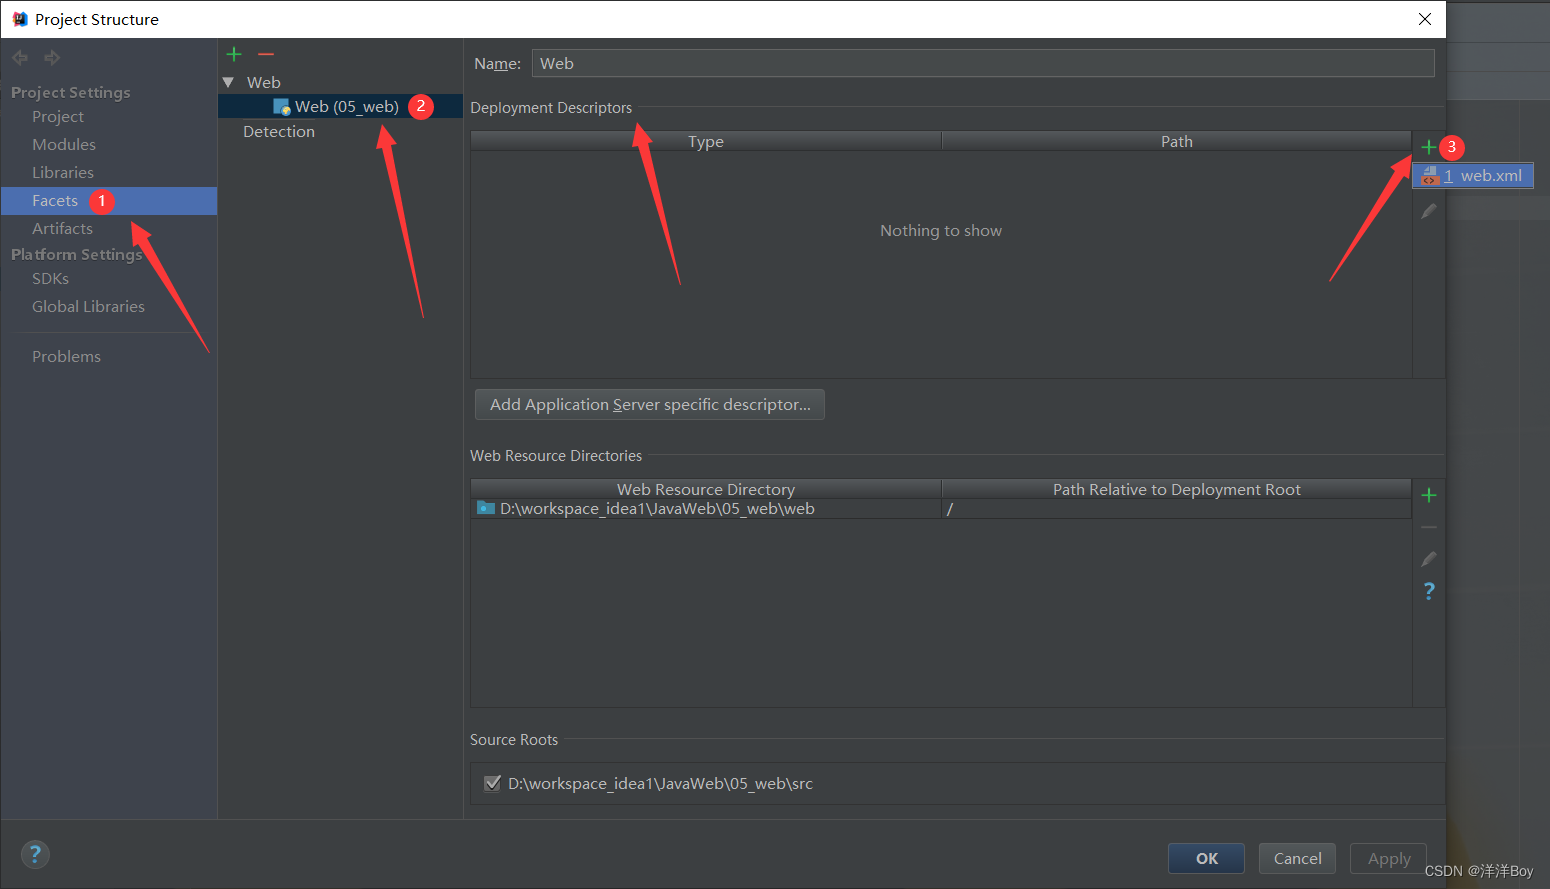1550x889 pixels.
Task: Add a new web resource directory with plus icon
Action: 1428,494
